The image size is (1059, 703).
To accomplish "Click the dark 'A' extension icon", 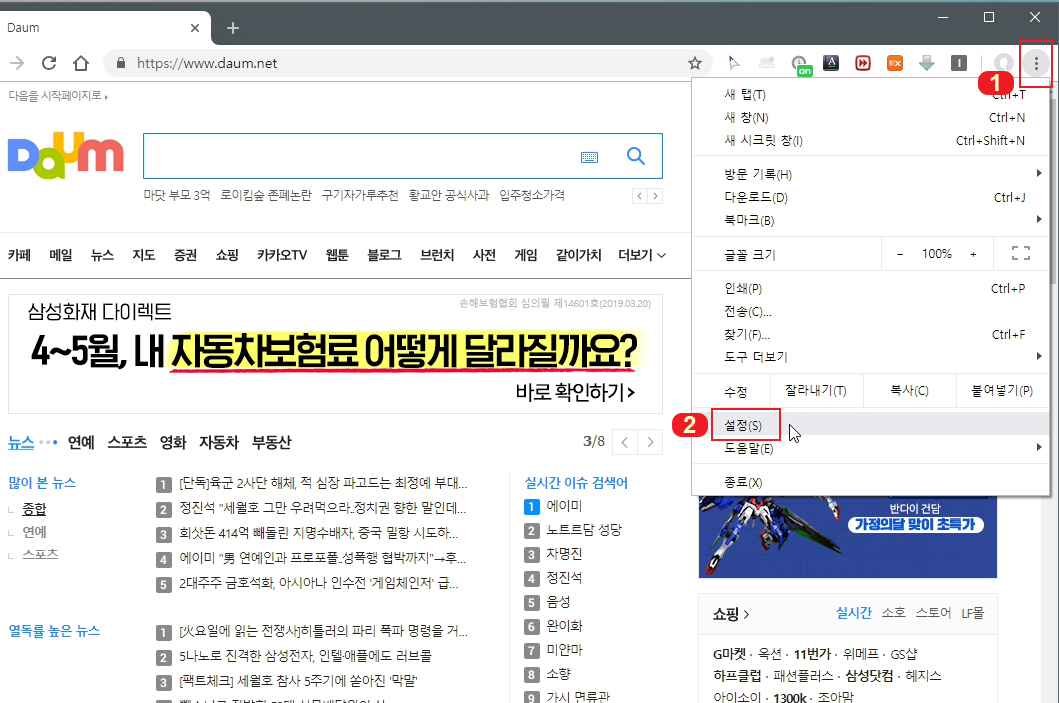I will [x=831, y=63].
